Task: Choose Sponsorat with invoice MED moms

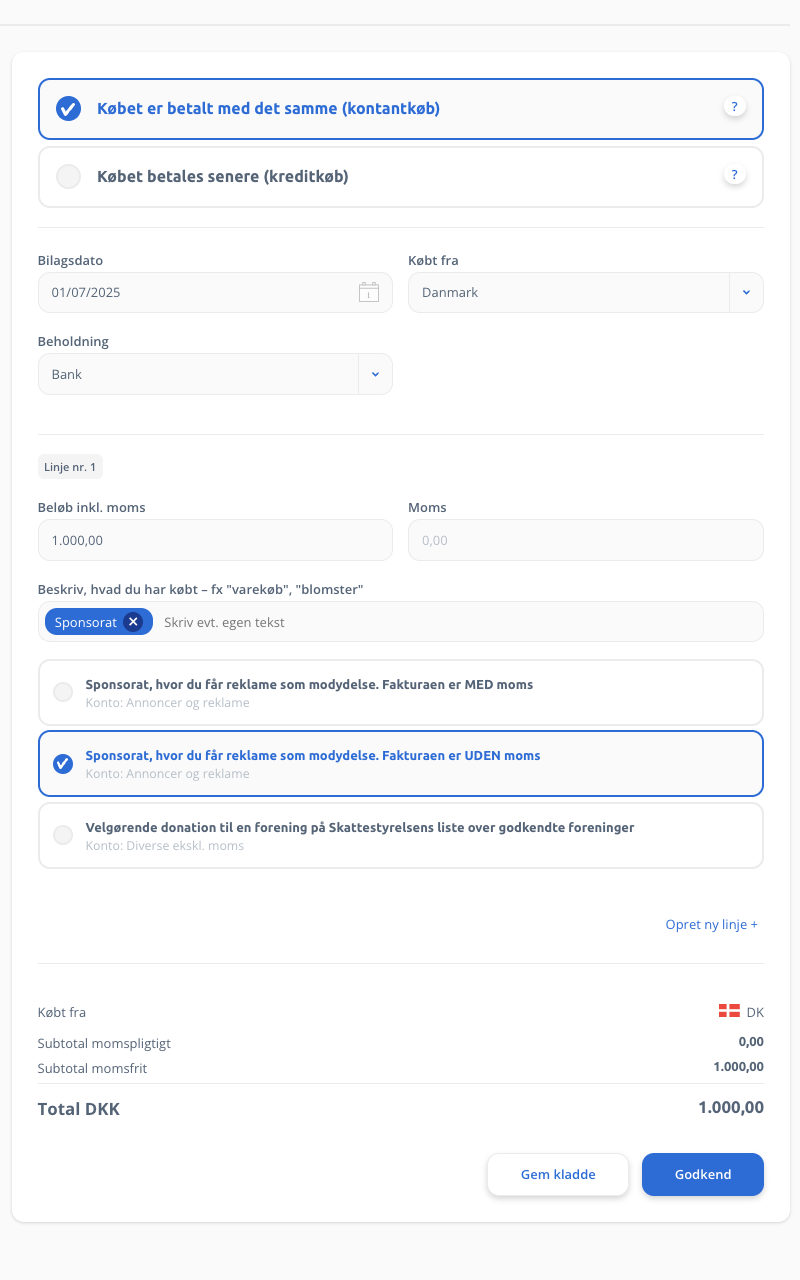Action: point(401,692)
